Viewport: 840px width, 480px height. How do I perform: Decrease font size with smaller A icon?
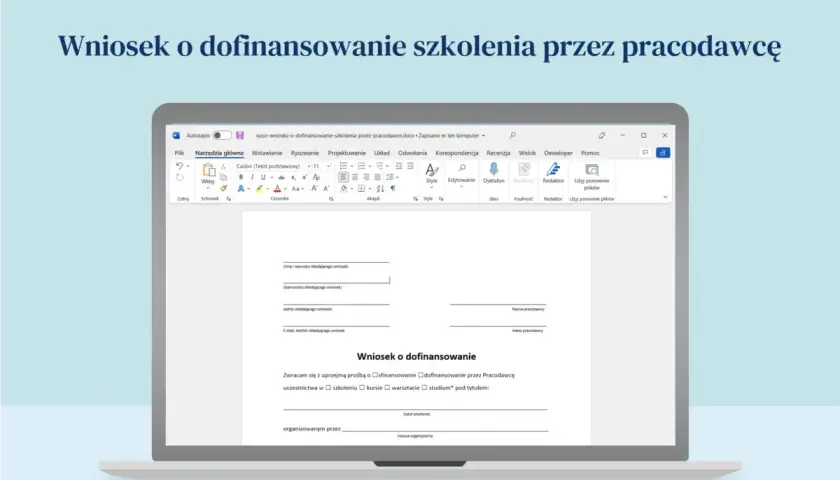(326, 189)
